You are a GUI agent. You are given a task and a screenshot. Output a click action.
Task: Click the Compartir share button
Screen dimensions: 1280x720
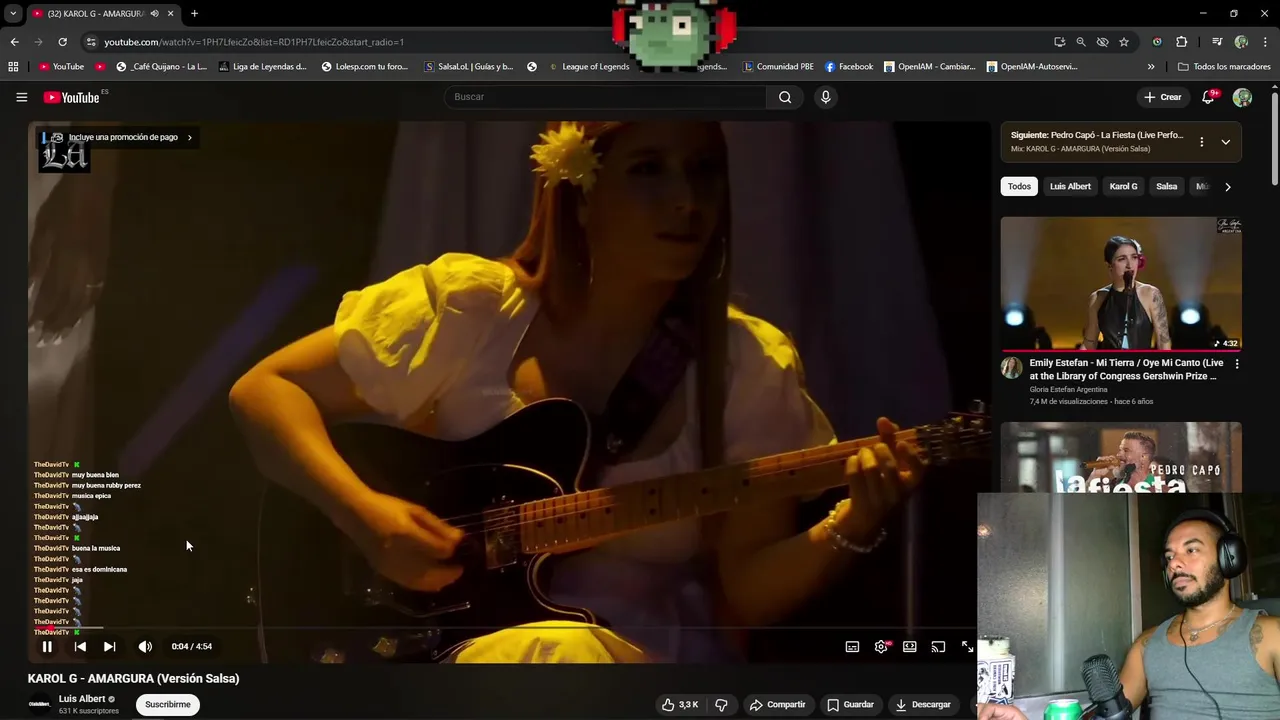coord(777,704)
